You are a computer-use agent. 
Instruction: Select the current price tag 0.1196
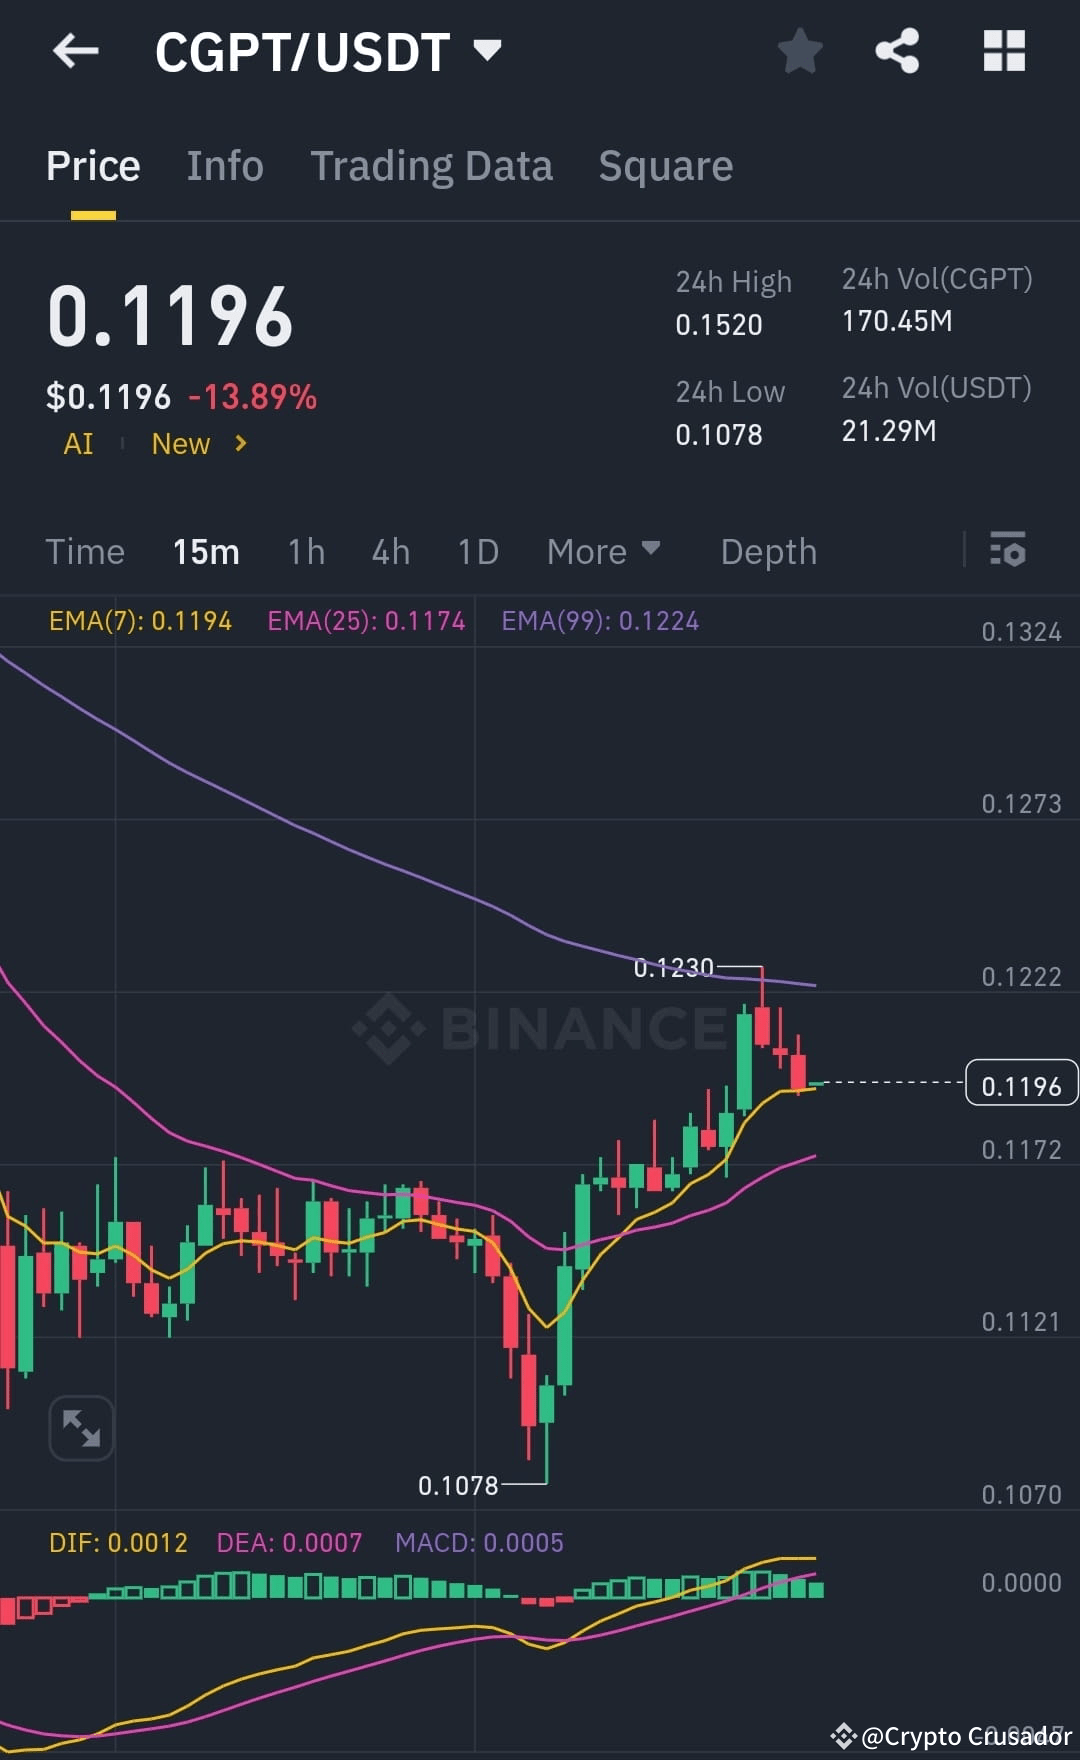(1020, 1083)
